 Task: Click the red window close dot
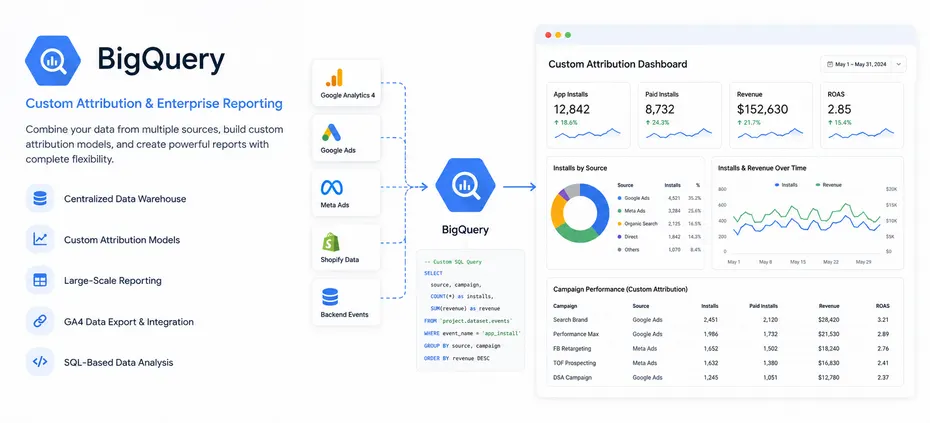pos(548,35)
